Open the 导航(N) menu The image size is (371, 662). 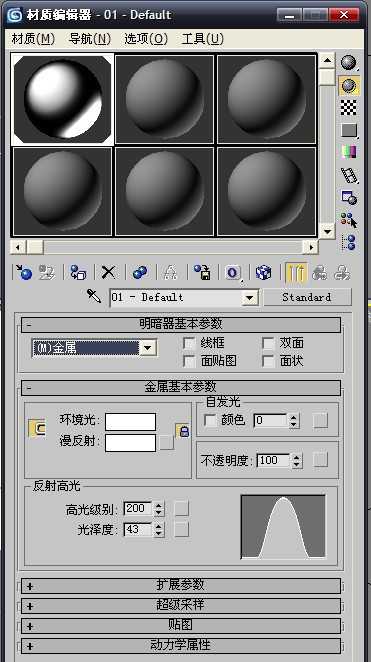[x=89, y=39]
